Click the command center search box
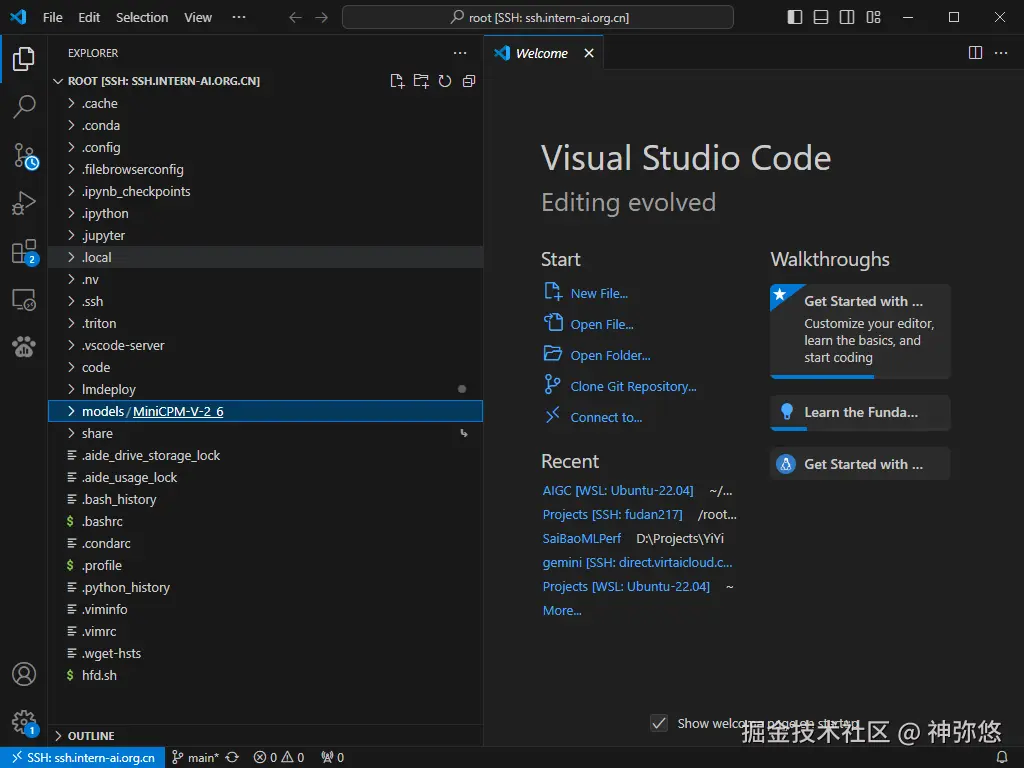Image resolution: width=1024 pixels, height=768 pixels. [x=538, y=17]
